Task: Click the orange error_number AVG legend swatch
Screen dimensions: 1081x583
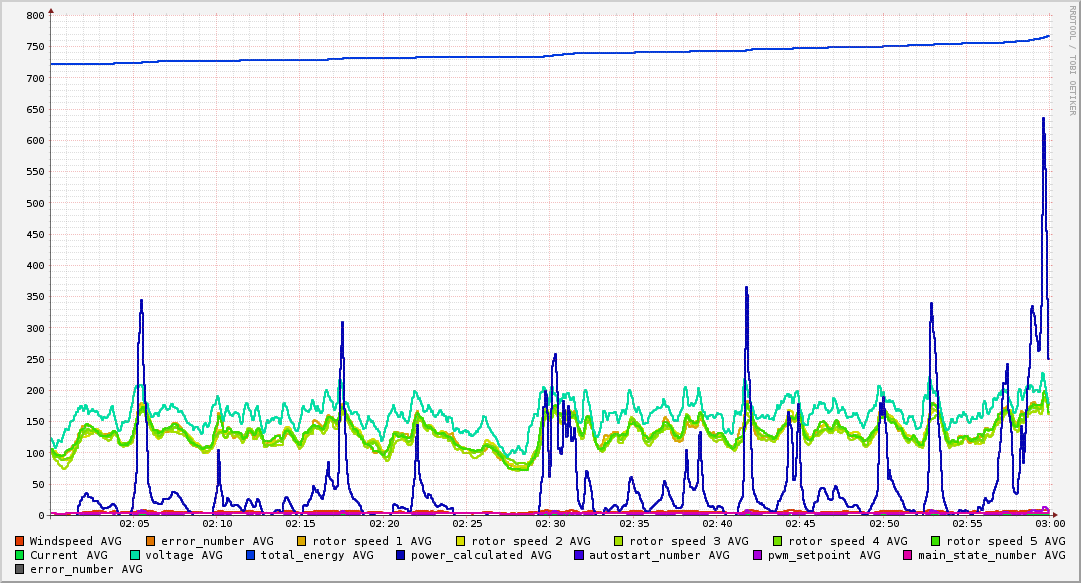Action: click(x=150, y=541)
